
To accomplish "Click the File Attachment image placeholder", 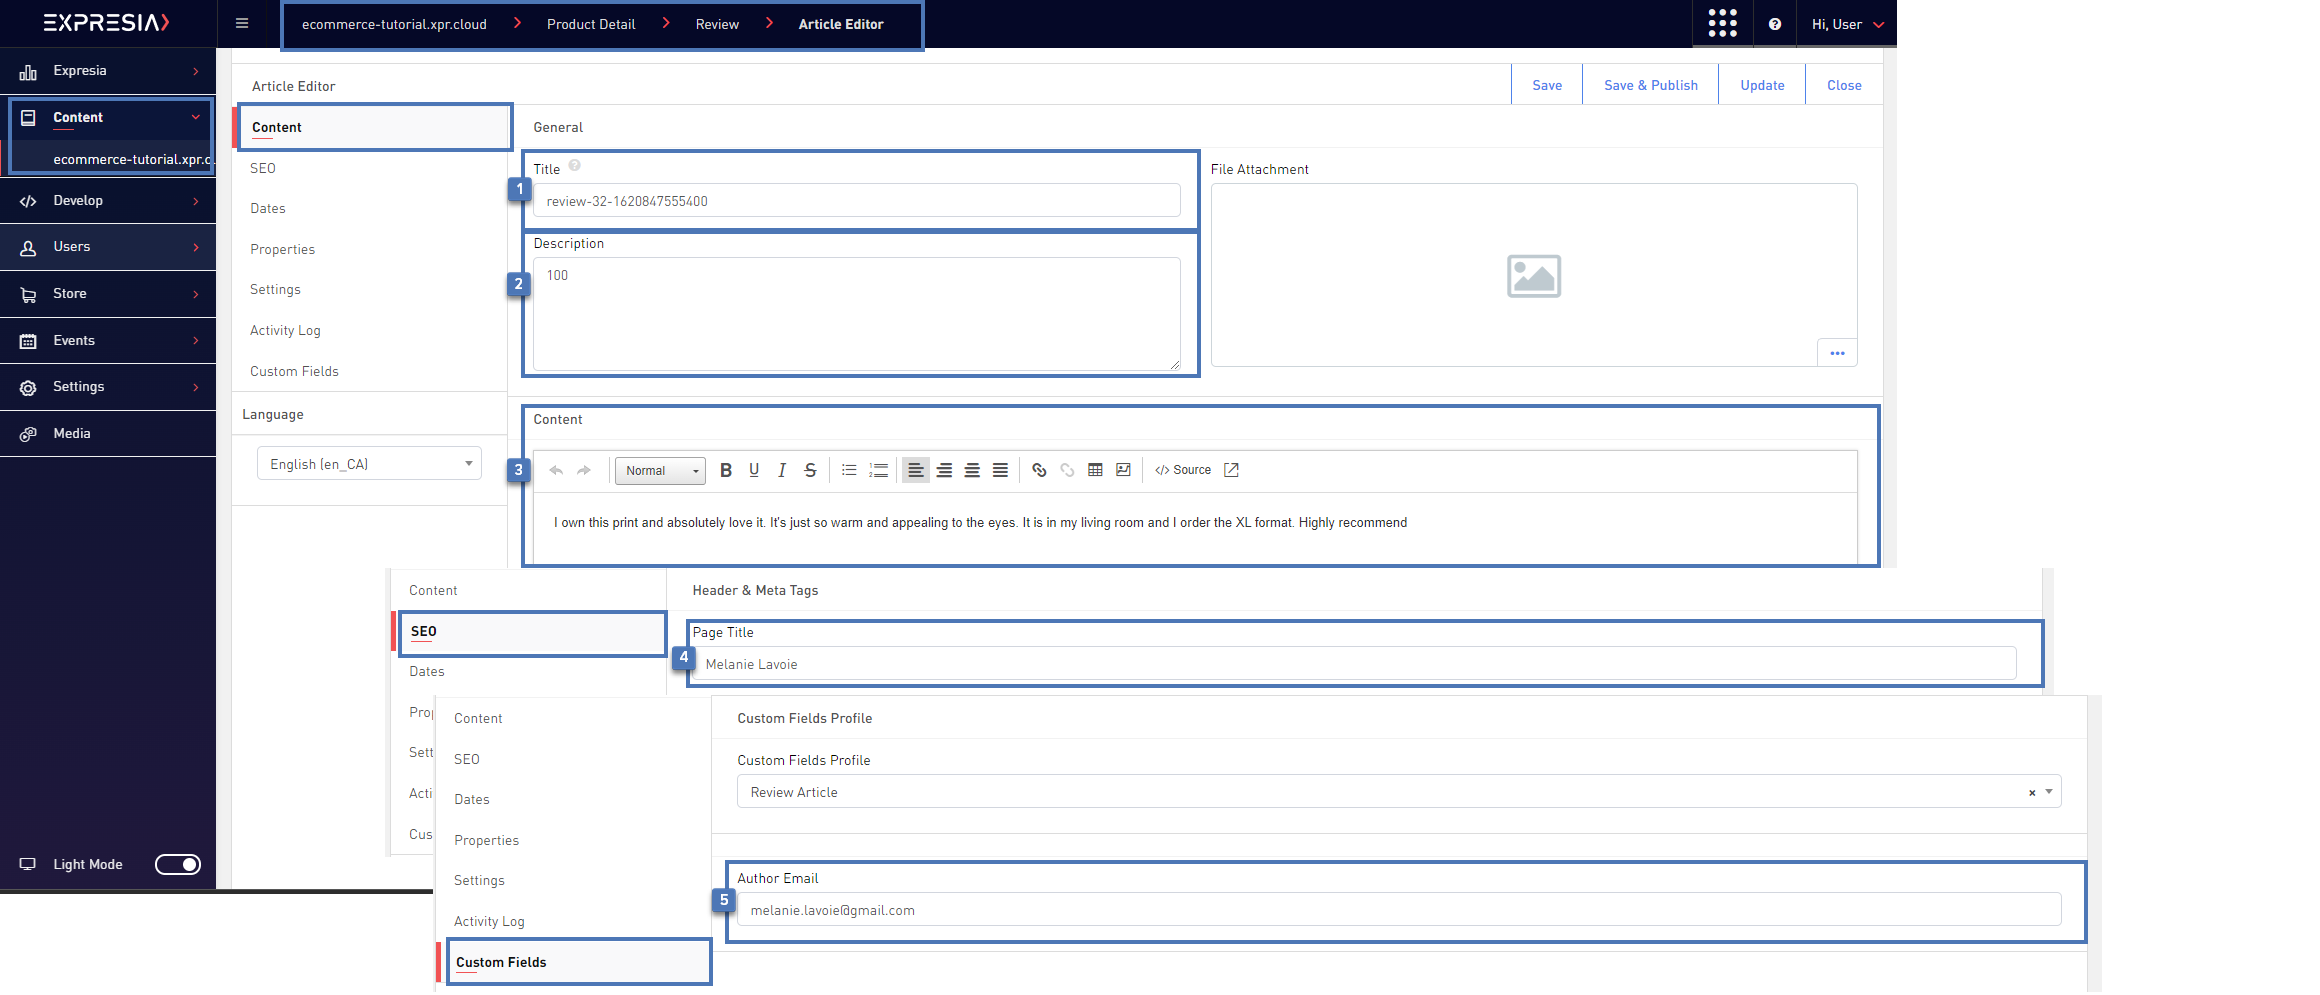I will point(1533,276).
